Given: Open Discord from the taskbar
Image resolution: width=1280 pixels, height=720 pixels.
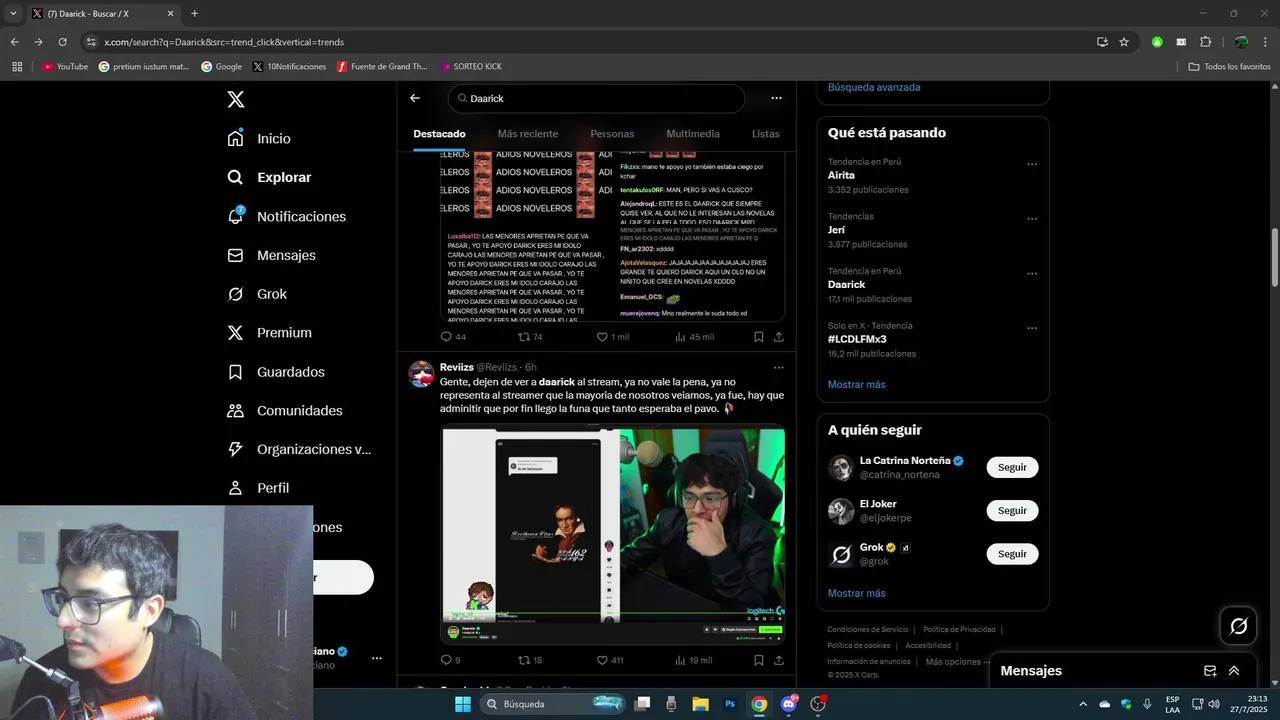Looking at the screenshot, I should (789, 704).
